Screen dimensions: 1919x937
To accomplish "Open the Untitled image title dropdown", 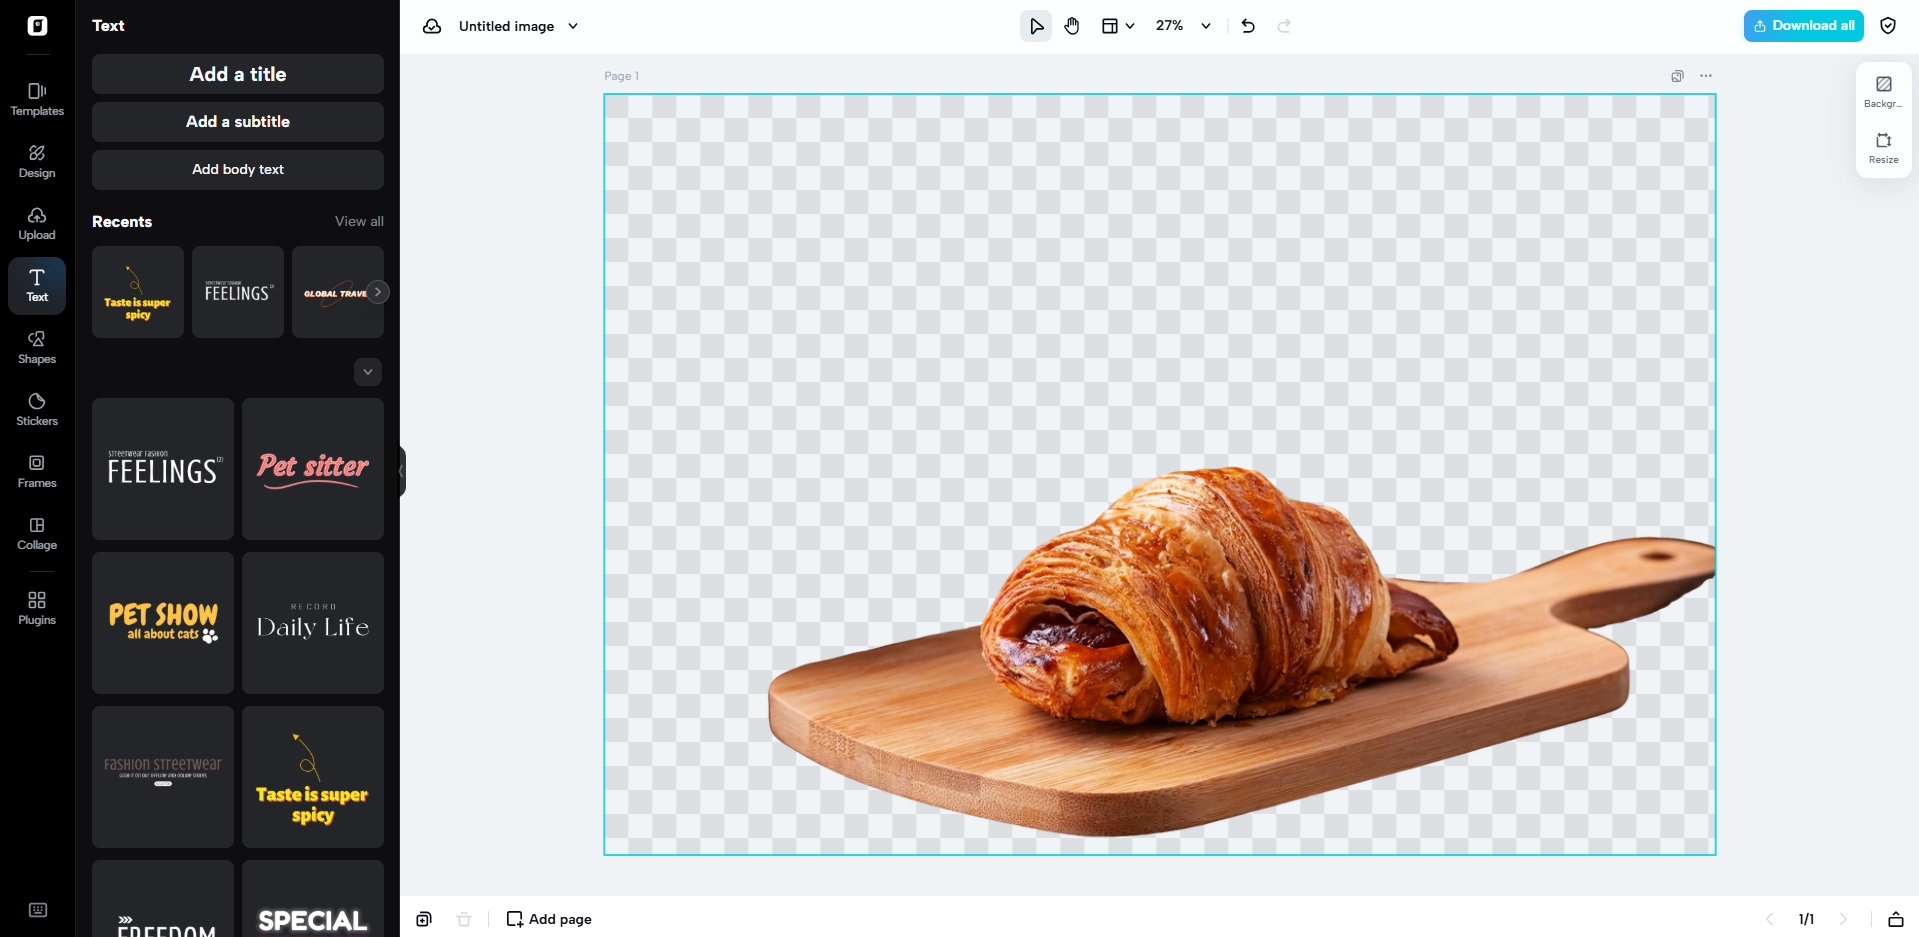I will coord(573,27).
